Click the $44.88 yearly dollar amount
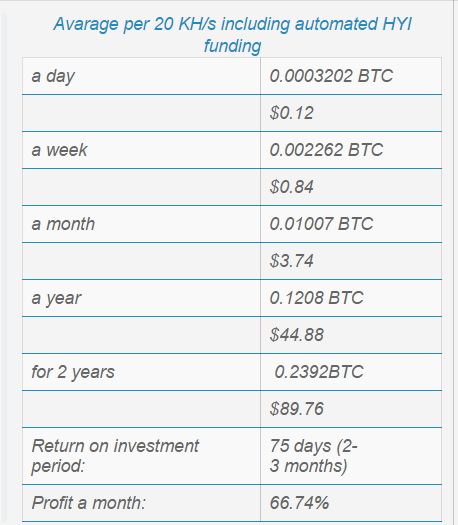This screenshot has height=525, width=458. [297, 335]
